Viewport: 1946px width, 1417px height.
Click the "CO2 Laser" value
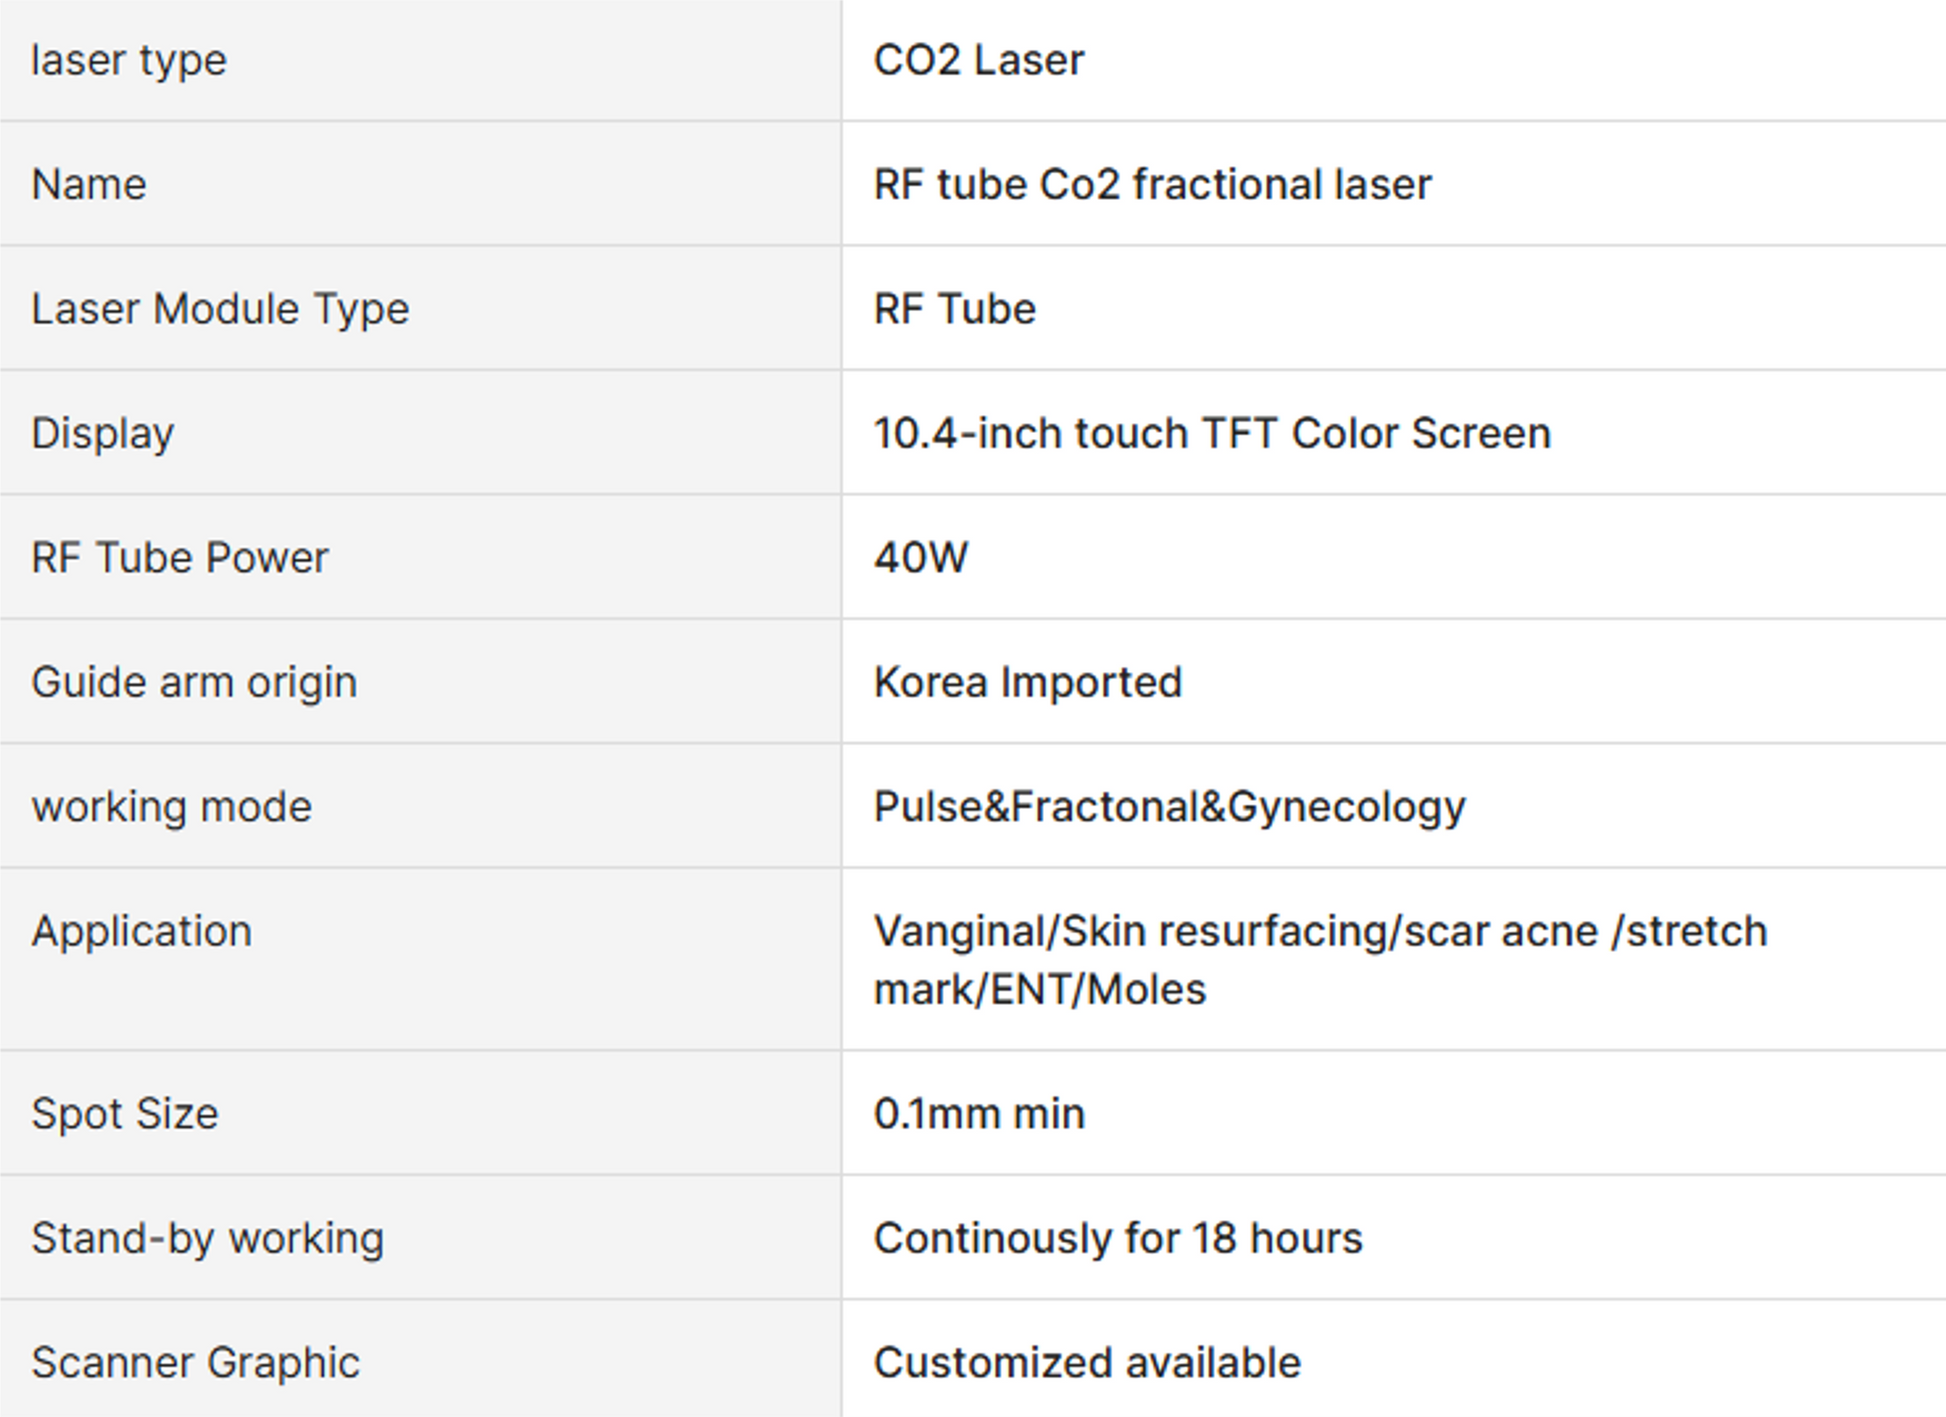[978, 61]
